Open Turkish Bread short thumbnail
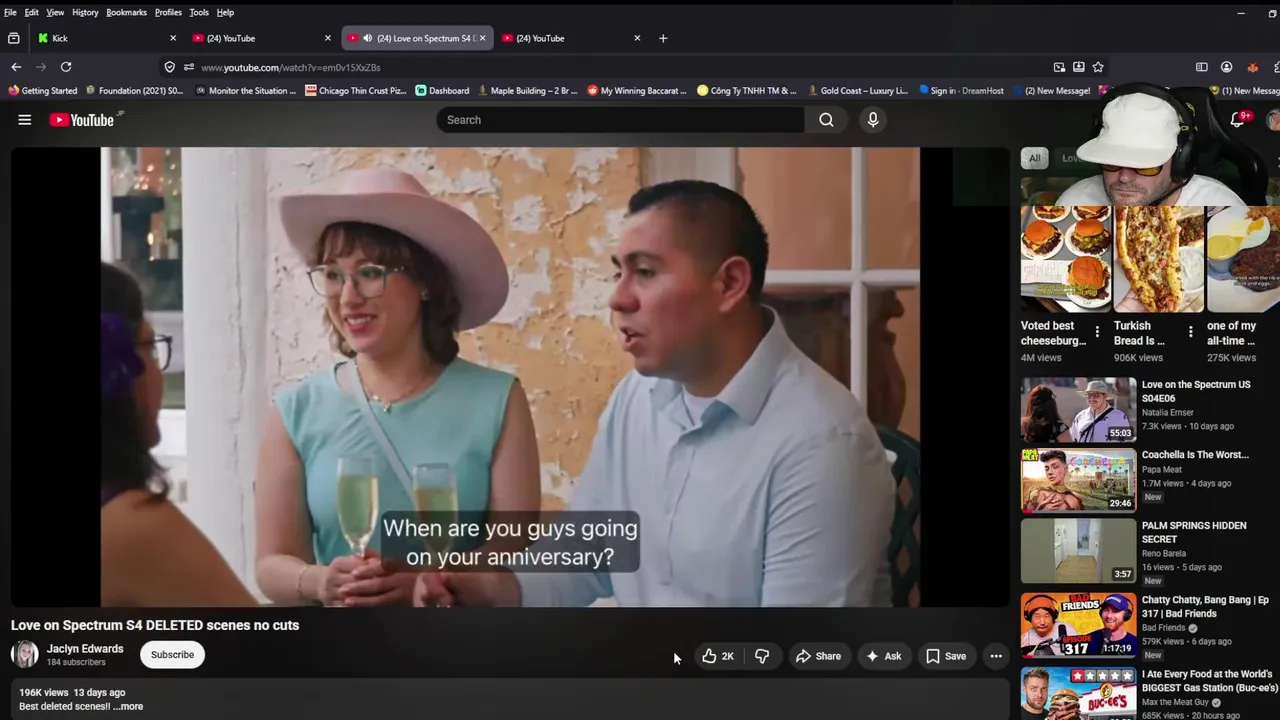 1159,258
